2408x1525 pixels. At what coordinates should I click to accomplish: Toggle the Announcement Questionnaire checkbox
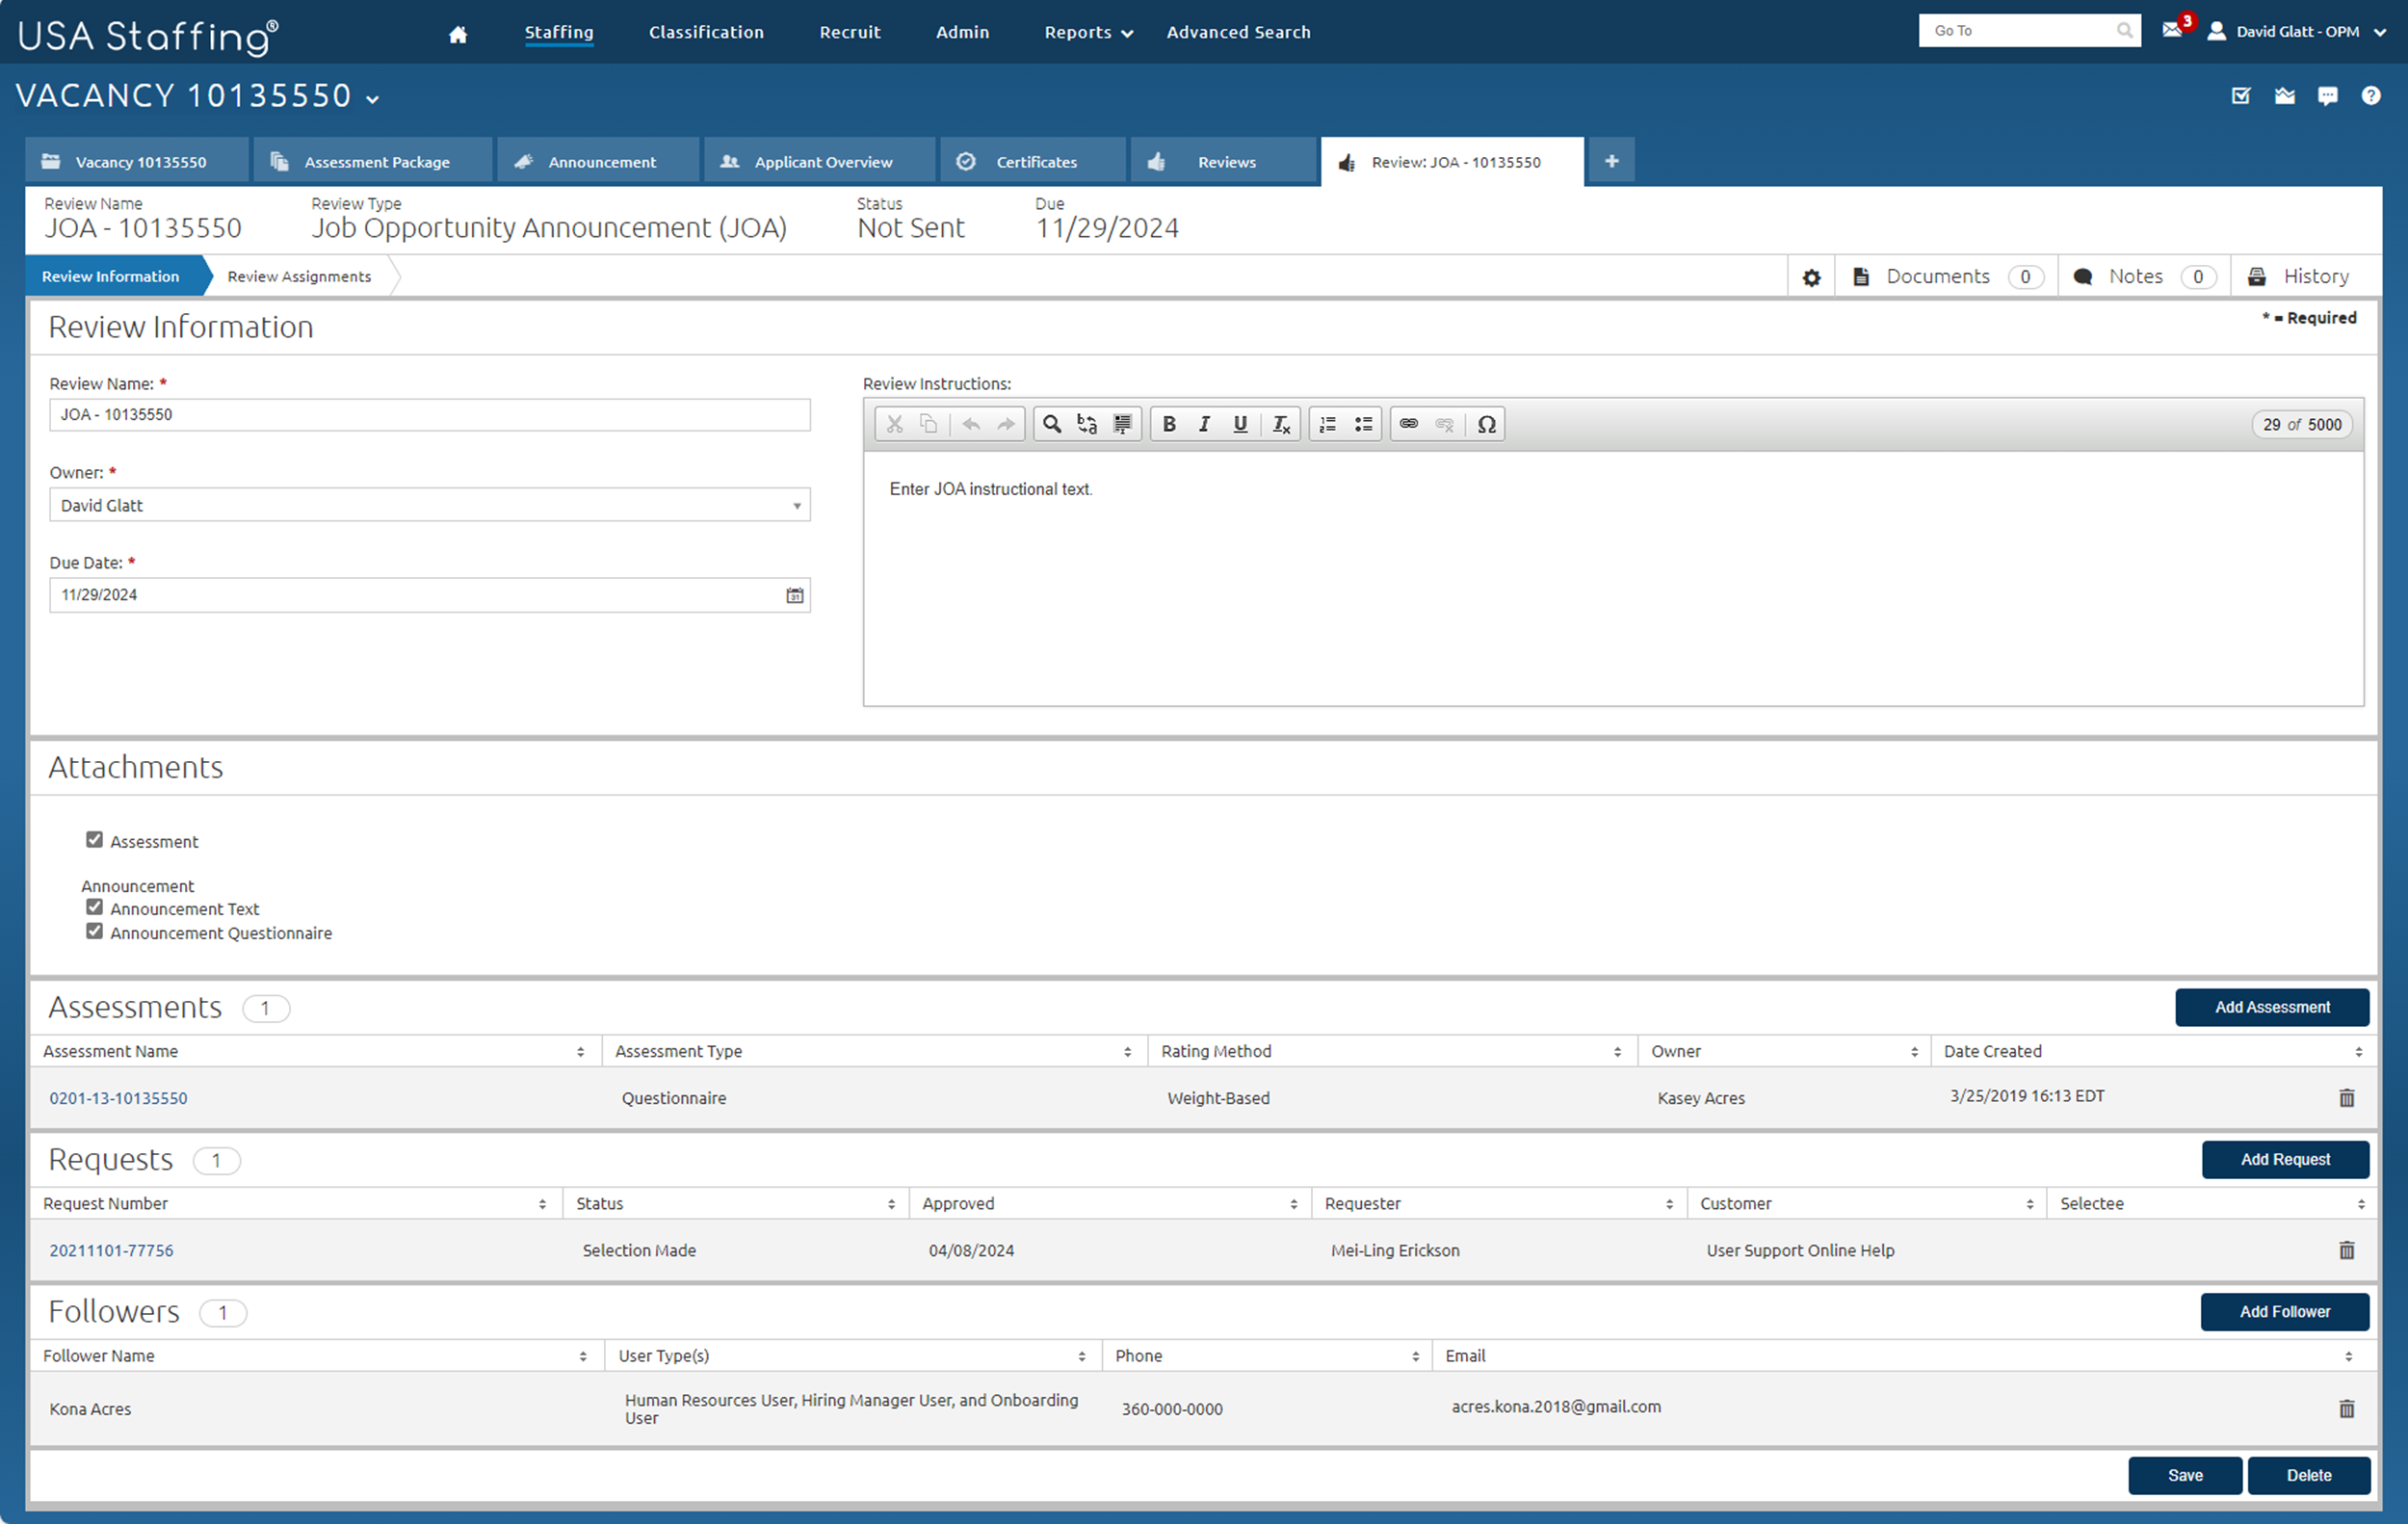click(94, 932)
